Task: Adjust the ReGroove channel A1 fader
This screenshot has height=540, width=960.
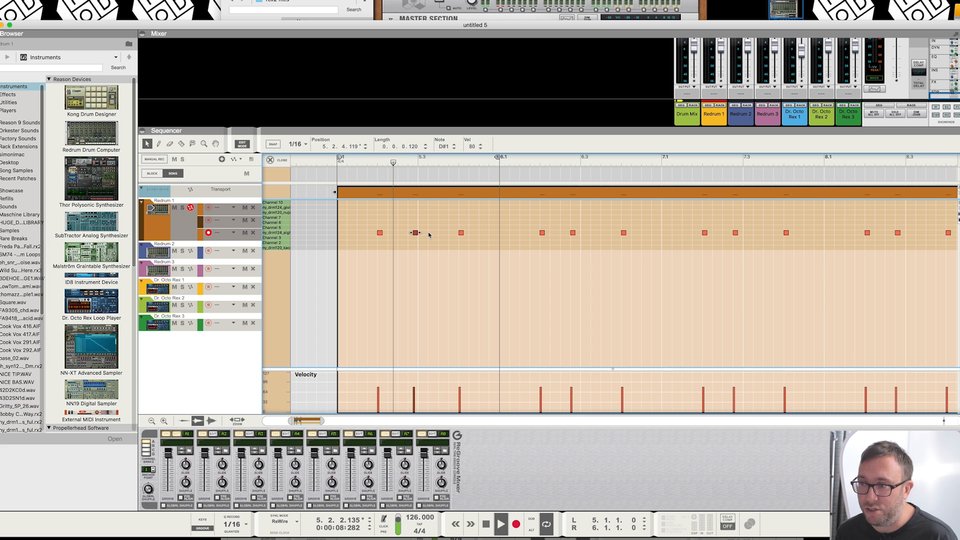Action: click(168, 454)
